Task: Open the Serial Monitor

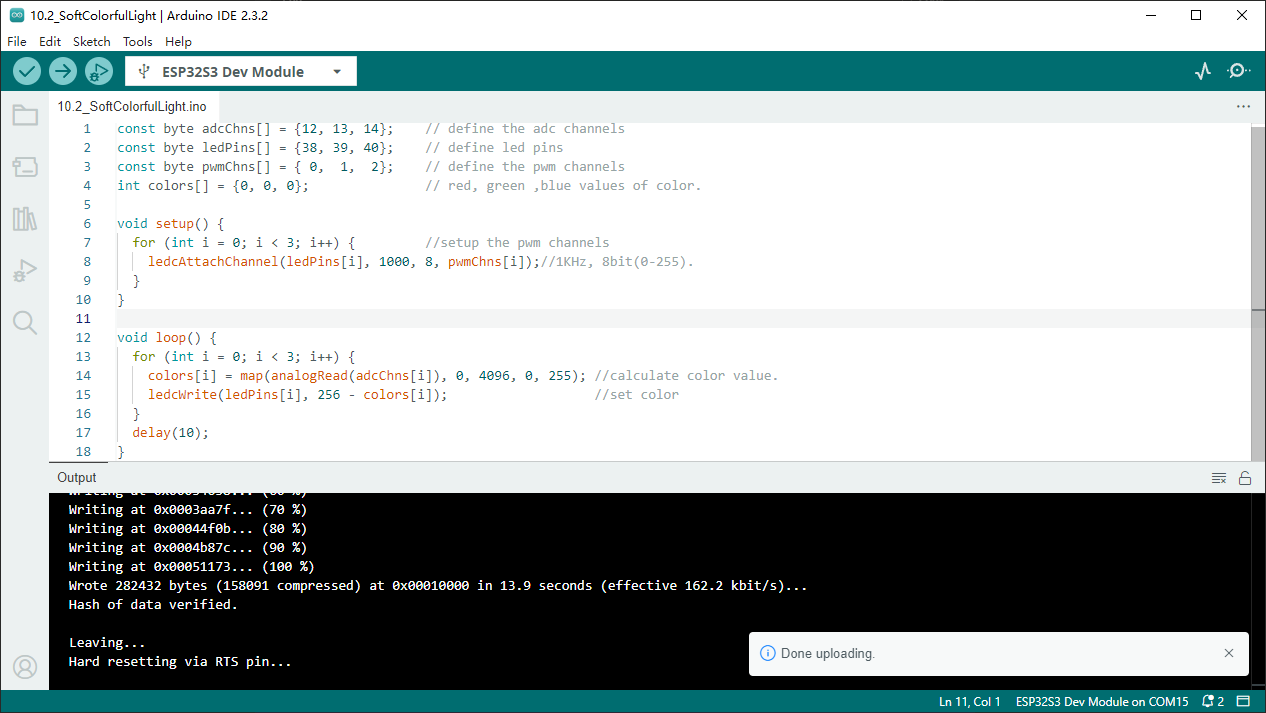Action: coord(1239,71)
